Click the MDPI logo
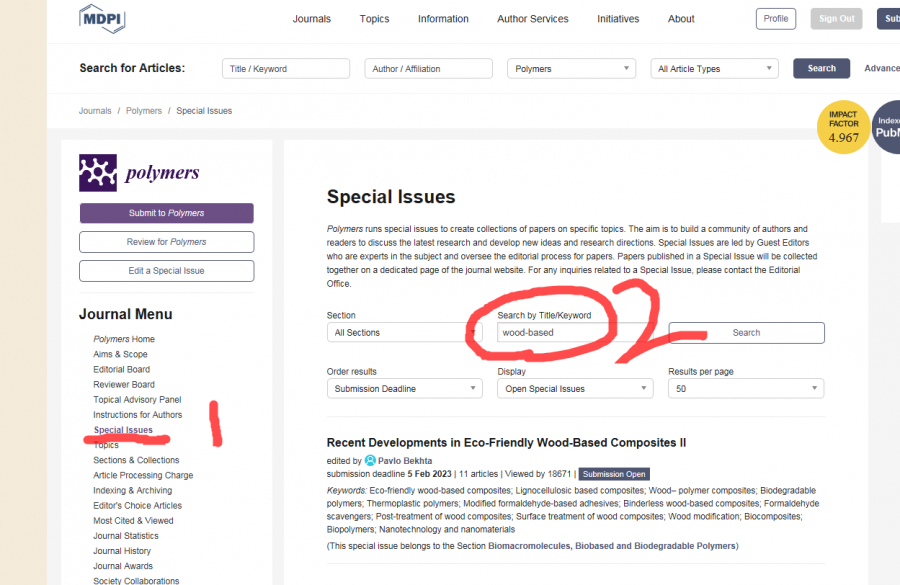 [x=102, y=18]
